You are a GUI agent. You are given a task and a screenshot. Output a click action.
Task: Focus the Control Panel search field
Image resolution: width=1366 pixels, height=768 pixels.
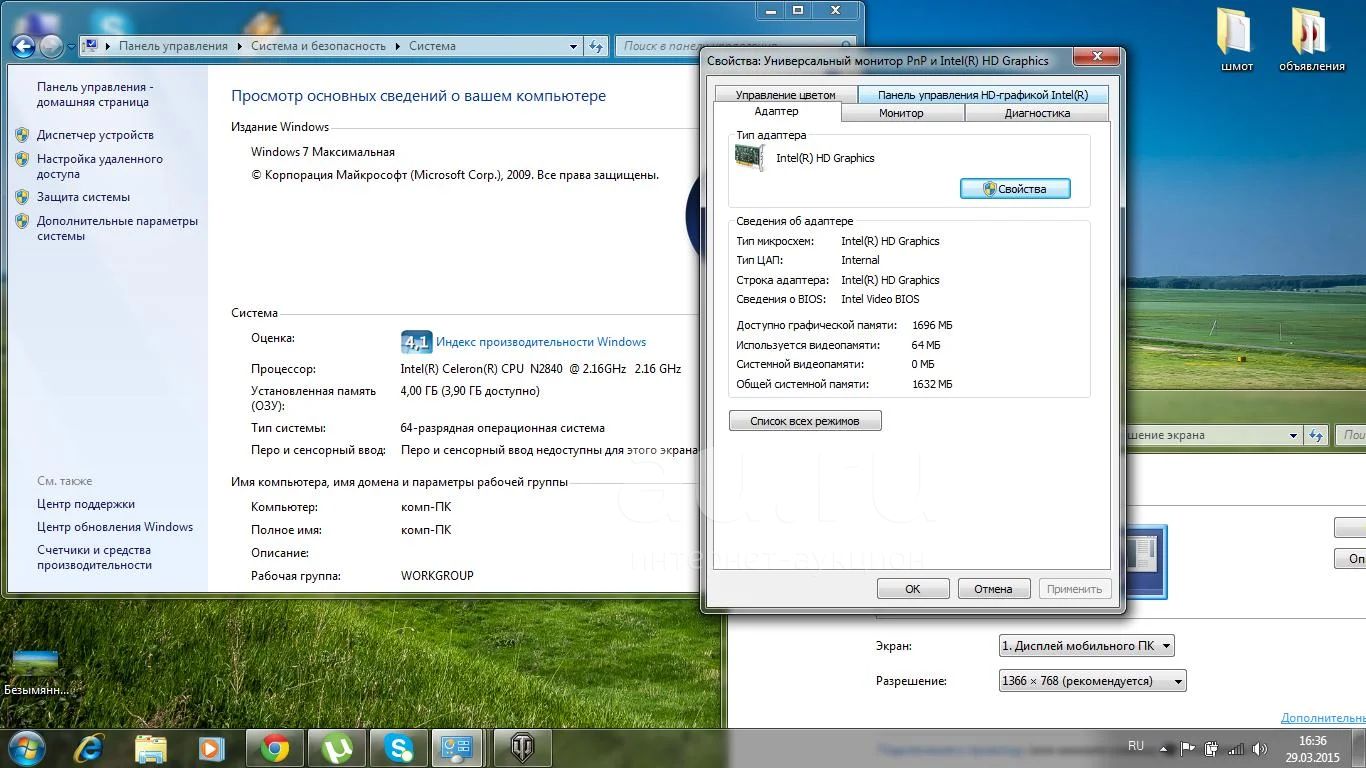(x=735, y=46)
